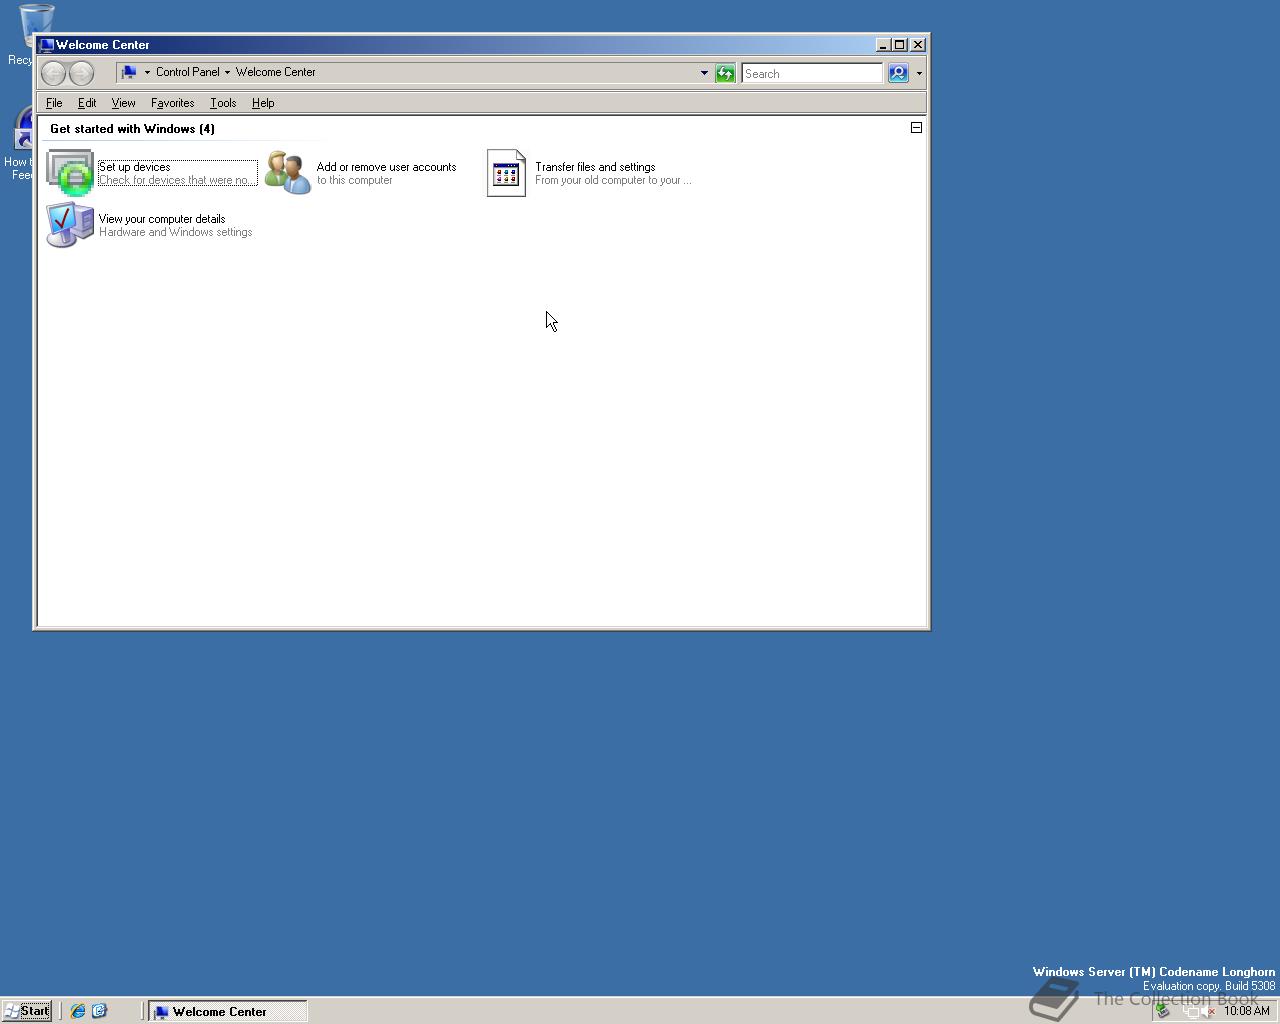1280x1024 pixels.
Task: Refresh the Welcome Center view
Action: pyautogui.click(x=725, y=73)
